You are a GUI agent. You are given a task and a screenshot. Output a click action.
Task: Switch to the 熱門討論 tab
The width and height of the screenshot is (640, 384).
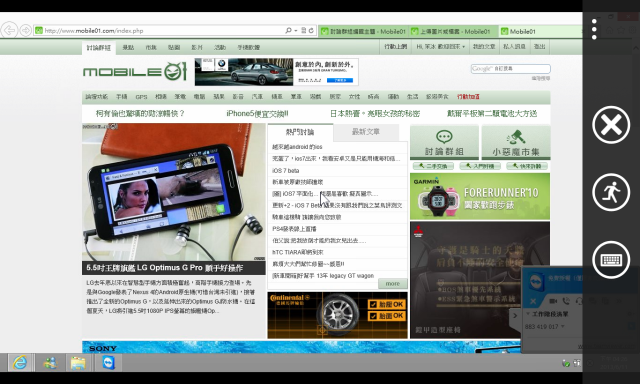[x=300, y=132]
